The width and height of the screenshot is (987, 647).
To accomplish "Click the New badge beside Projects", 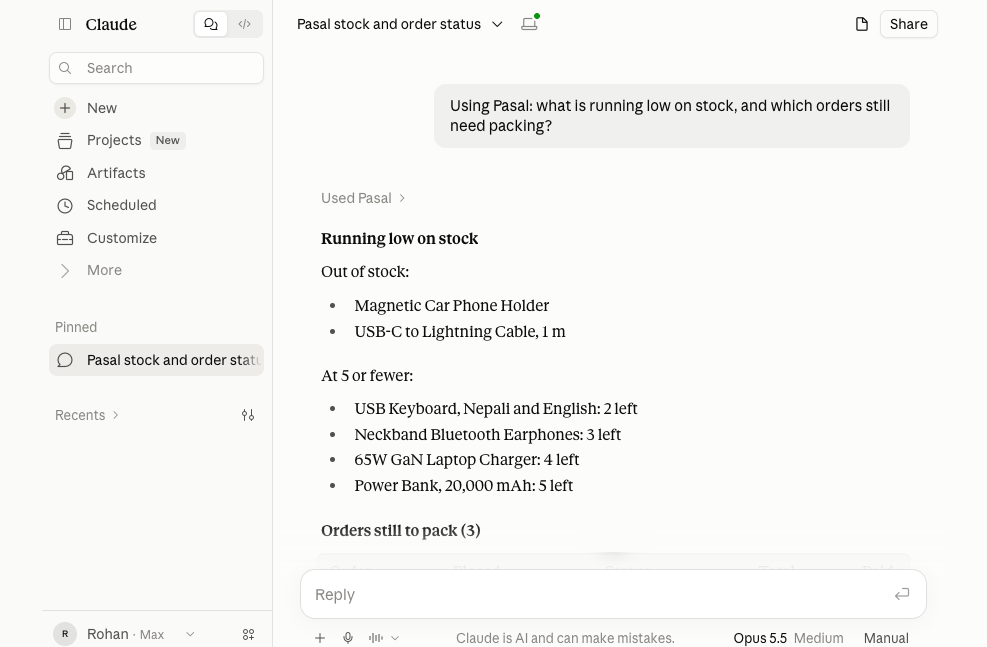I will click(167, 140).
